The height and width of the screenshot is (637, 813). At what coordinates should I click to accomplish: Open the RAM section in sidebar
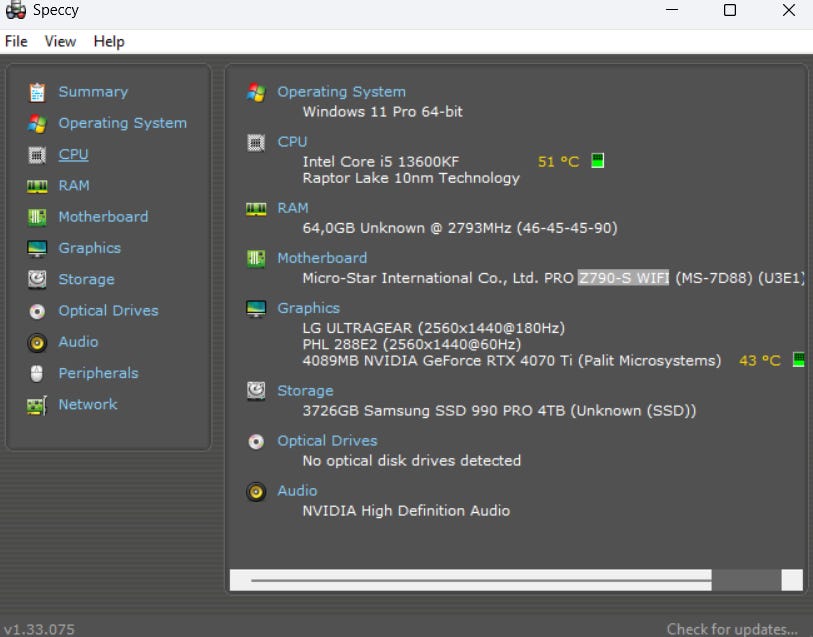(x=74, y=186)
